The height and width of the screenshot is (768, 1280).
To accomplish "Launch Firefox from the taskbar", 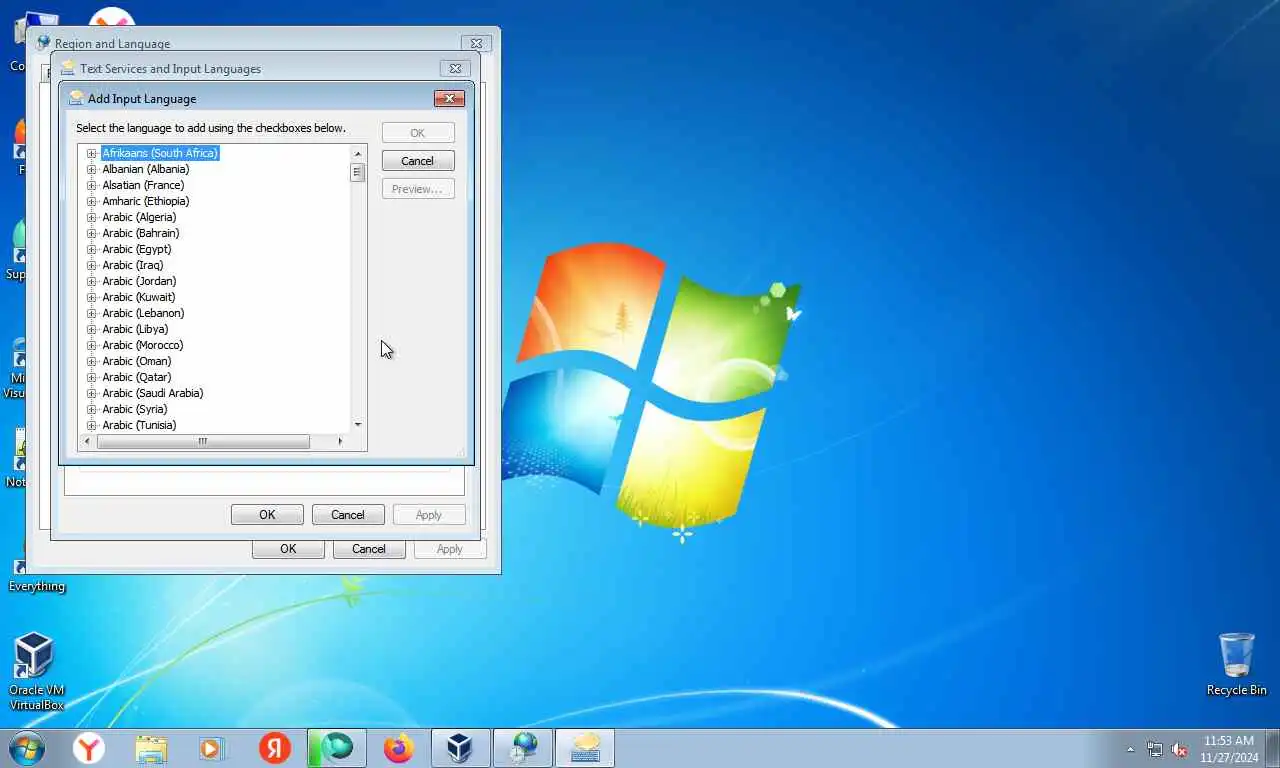I will (x=398, y=747).
